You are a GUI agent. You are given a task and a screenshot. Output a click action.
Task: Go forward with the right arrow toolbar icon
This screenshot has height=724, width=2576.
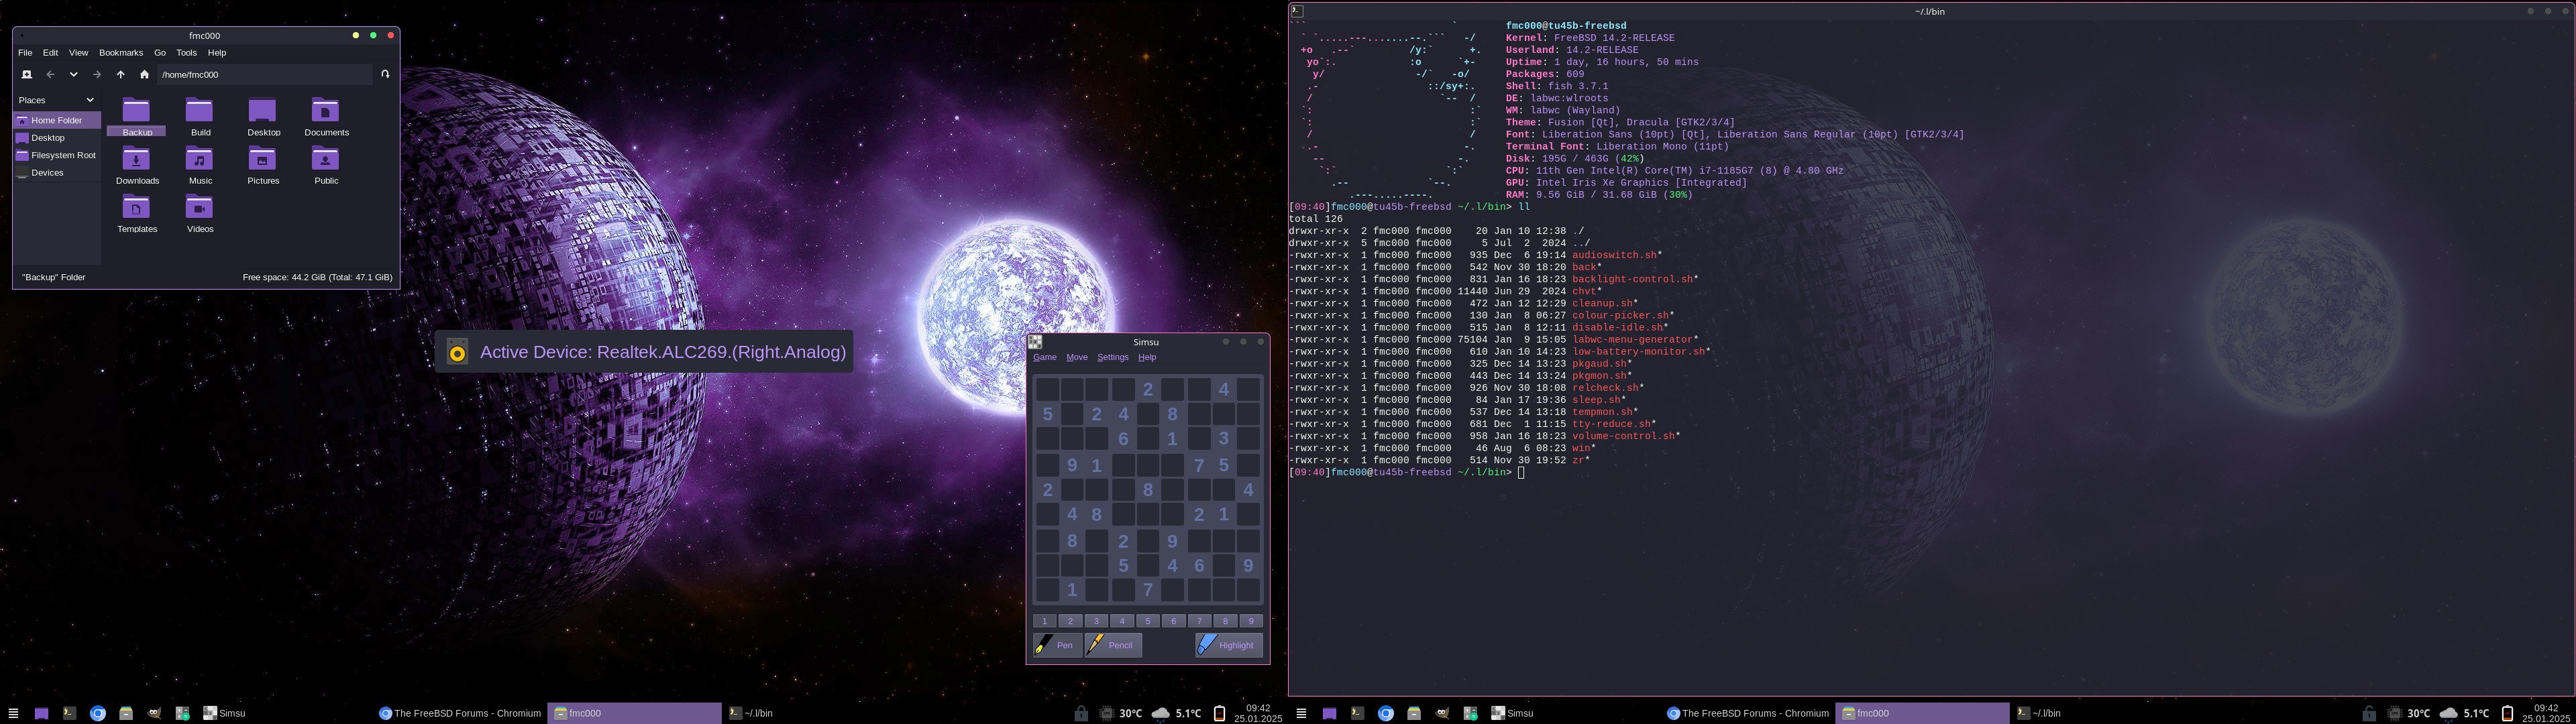click(x=97, y=74)
